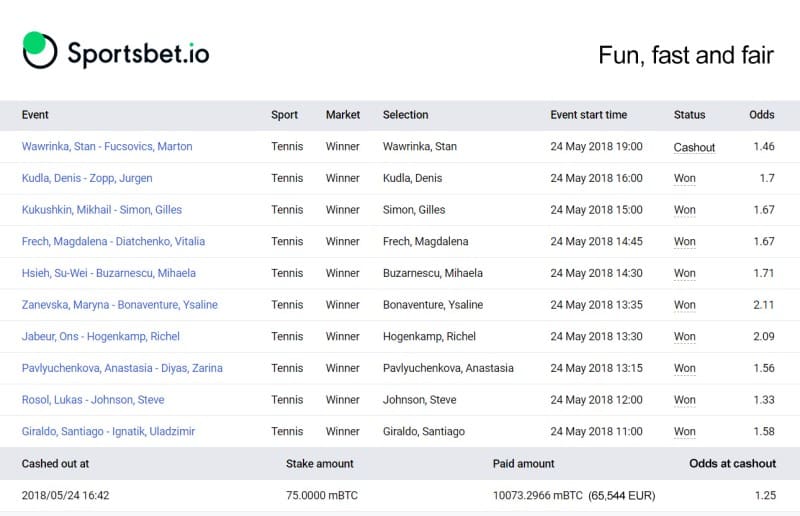Image resolution: width=800 pixels, height=516 pixels.
Task: Click the 1.46 odds value
Action: pos(764,146)
